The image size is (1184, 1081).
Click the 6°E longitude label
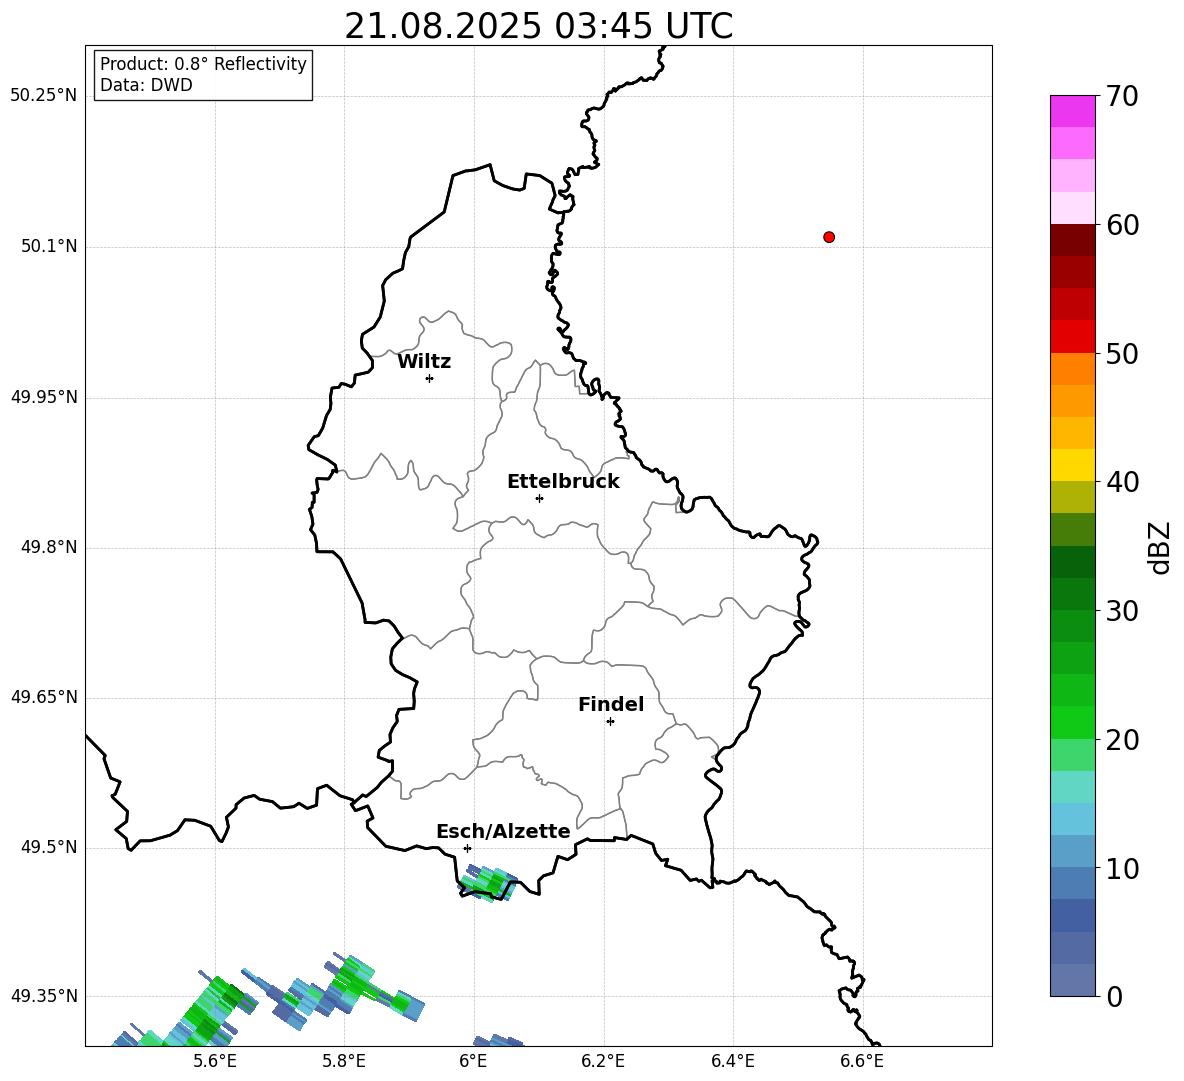[473, 1061]
